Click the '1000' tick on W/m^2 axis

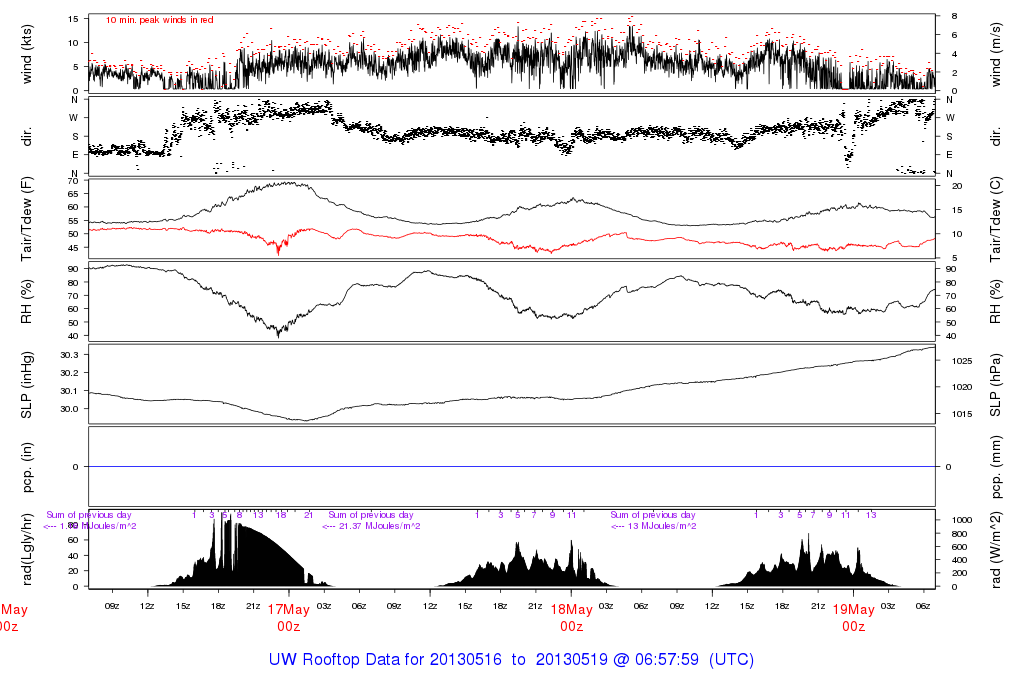point(961,520)
